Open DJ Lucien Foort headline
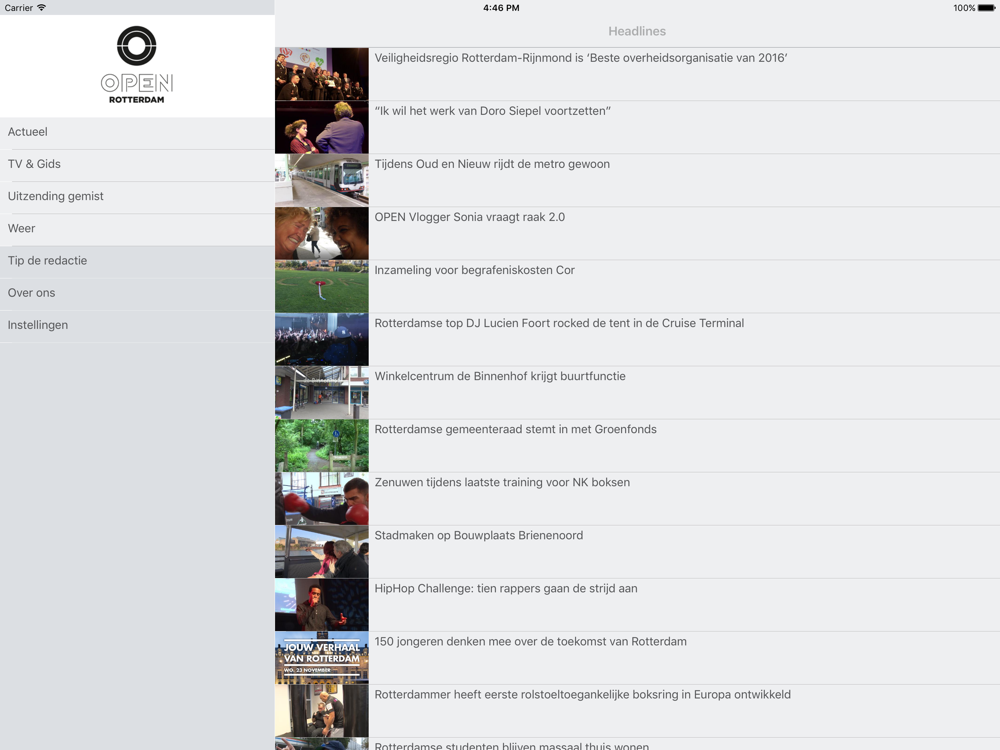The height and width of the screenshot is (750, 1000). pos(559,323)
